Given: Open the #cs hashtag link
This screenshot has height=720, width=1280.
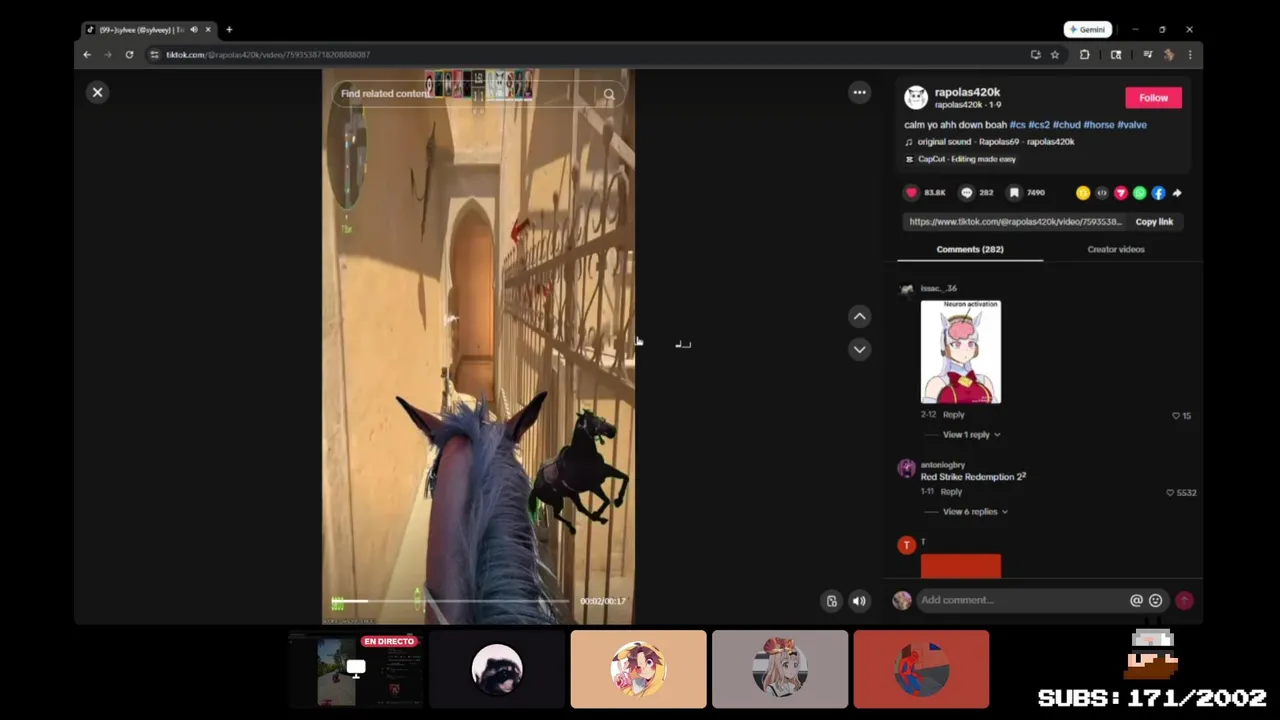Looking at the screenshot, I should click(x=1017, y=125).
